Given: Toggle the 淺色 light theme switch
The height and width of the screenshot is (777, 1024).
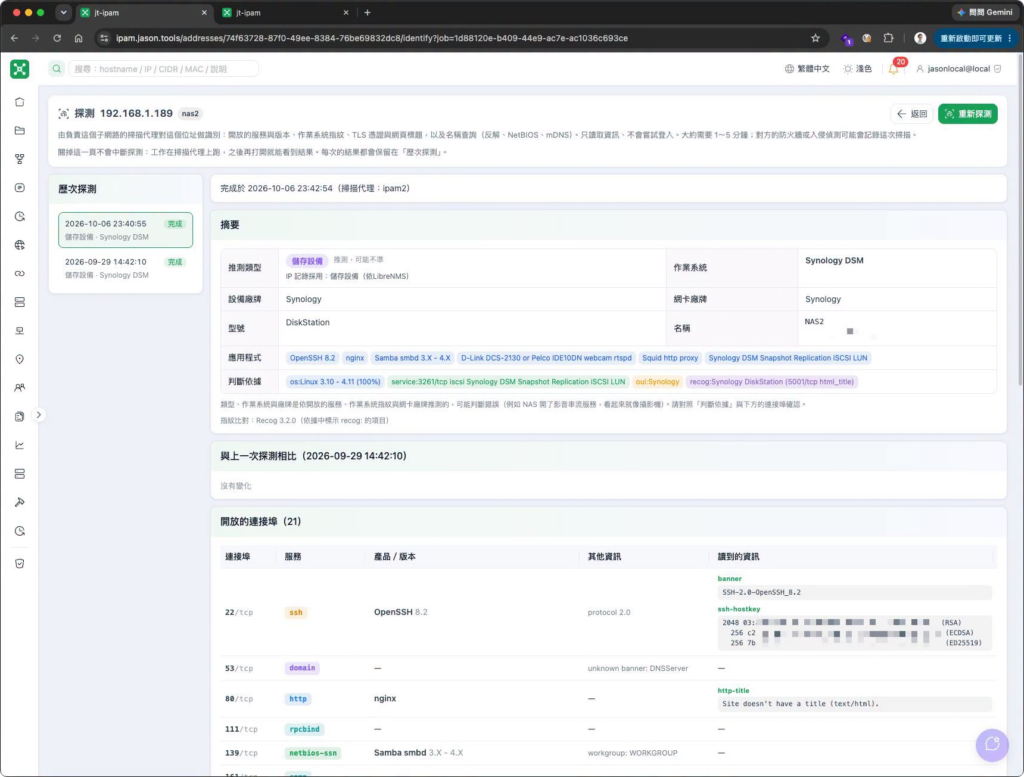Looking at the screenshot, I should coord(857,69).
